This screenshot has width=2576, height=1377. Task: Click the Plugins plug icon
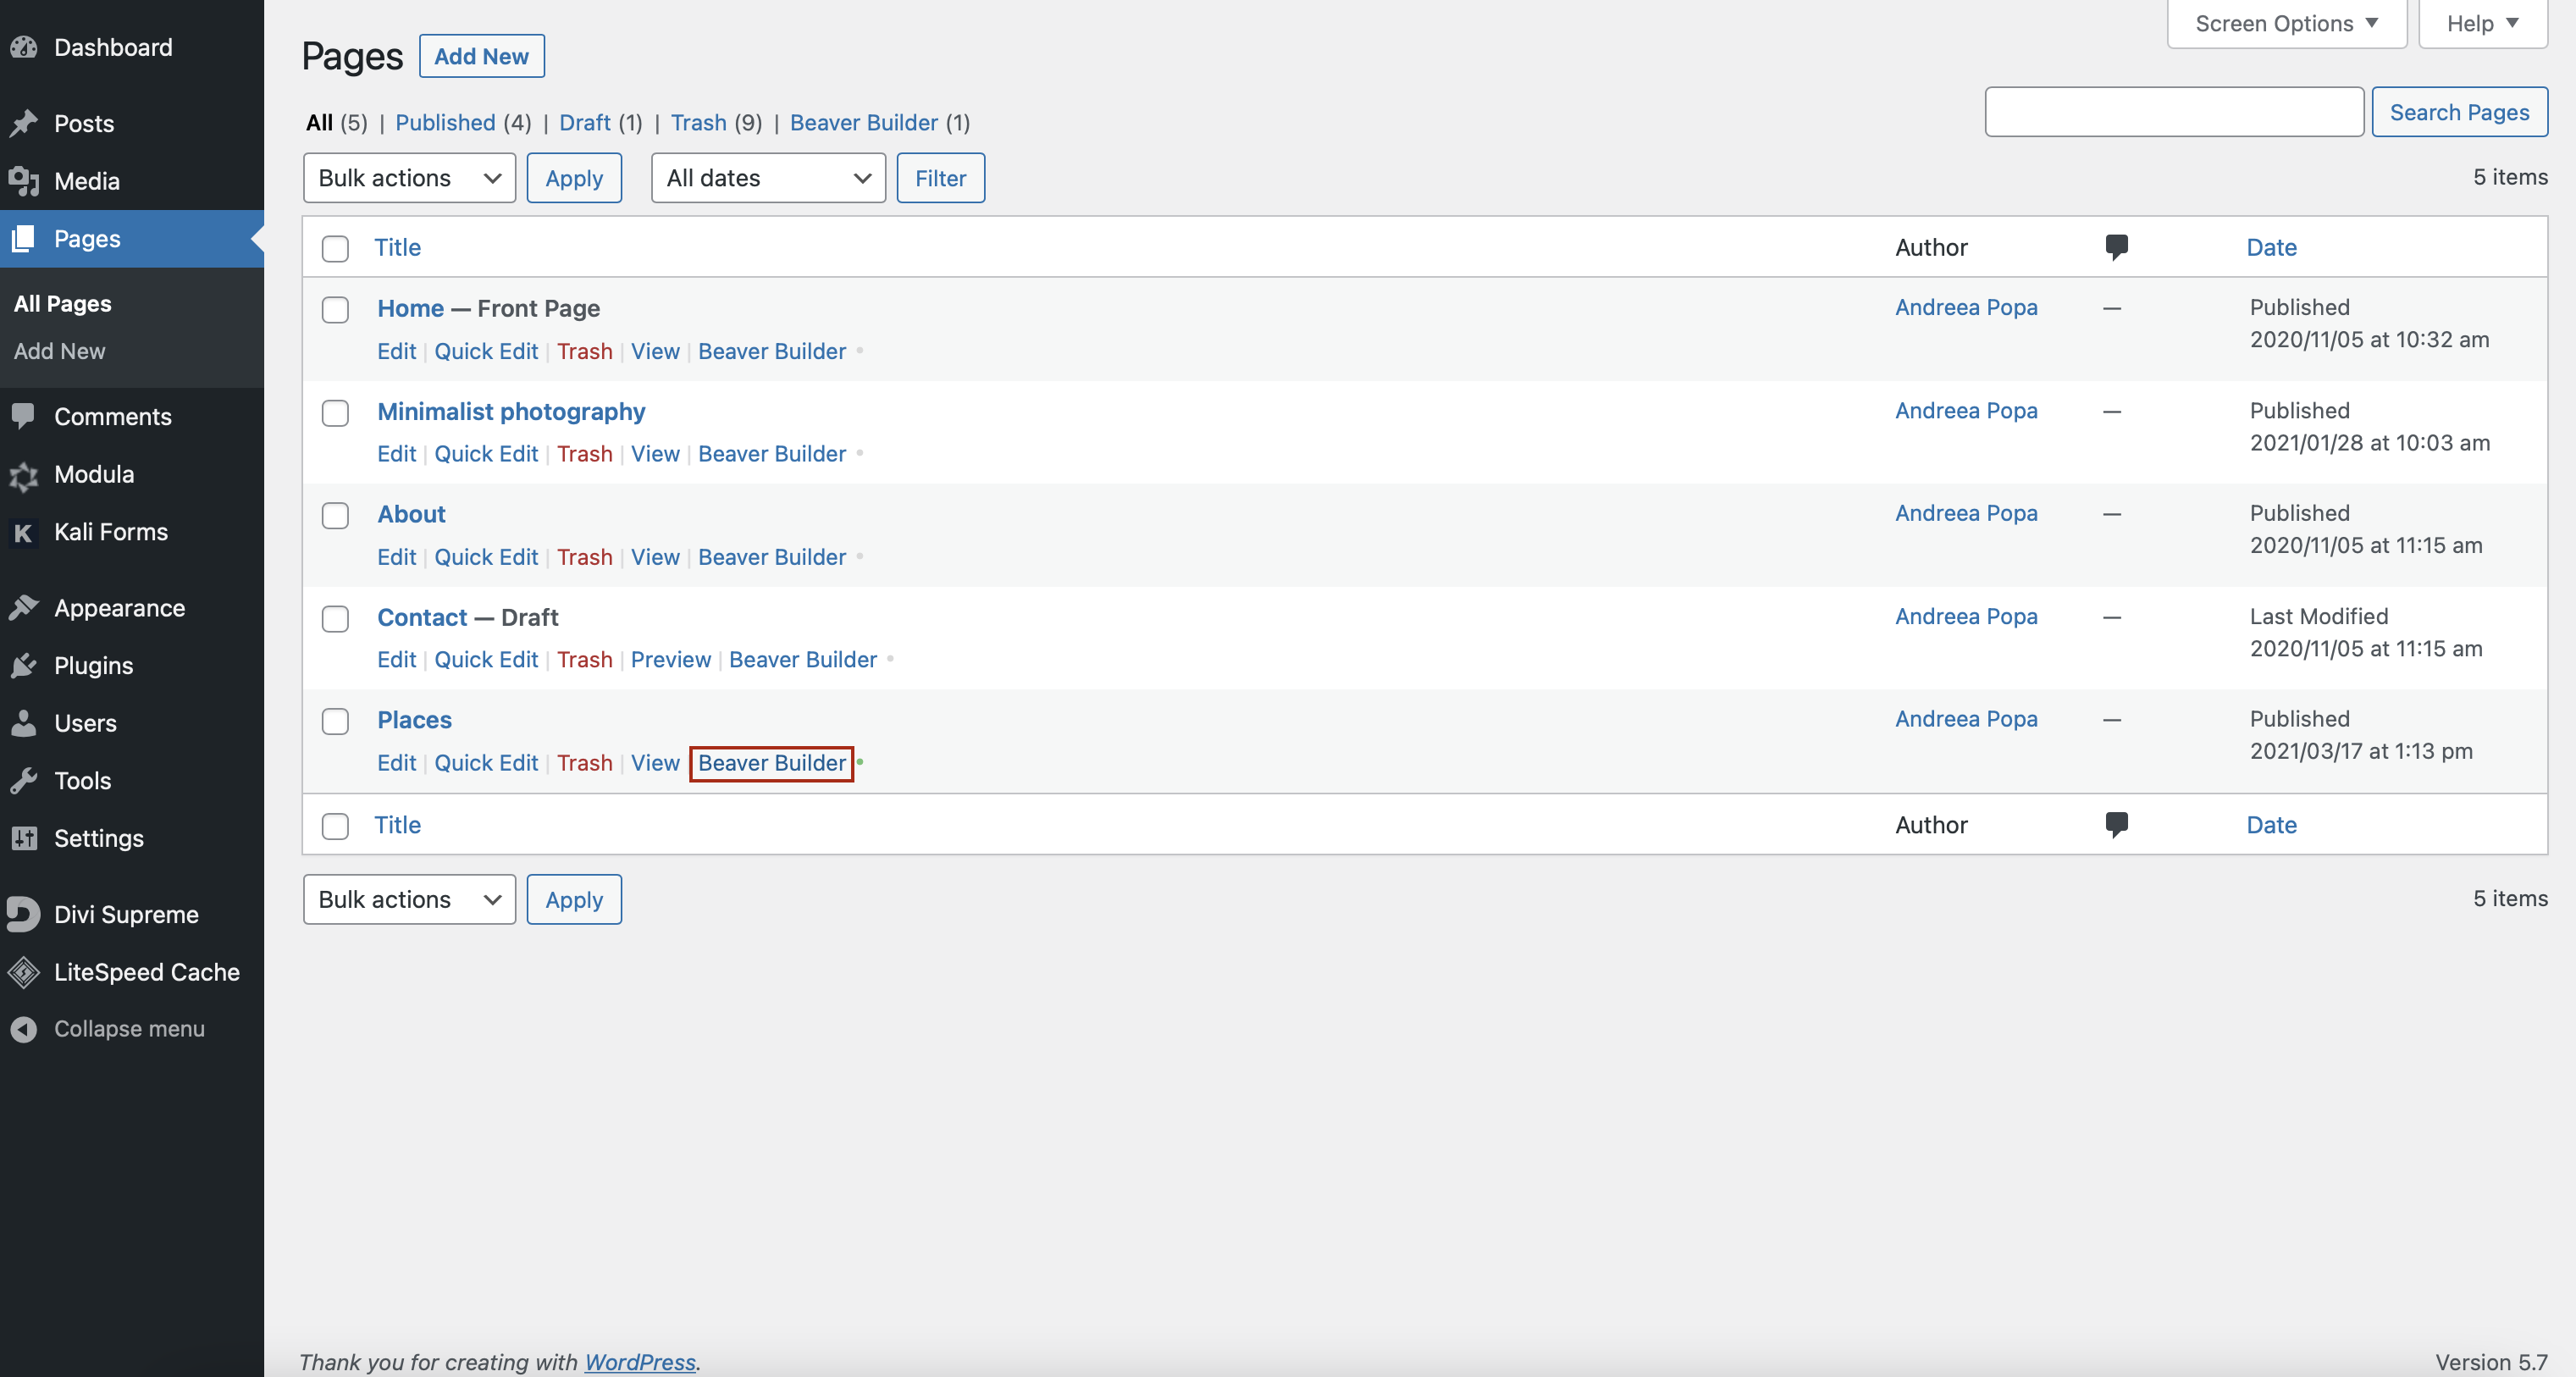tap(24, 666)
